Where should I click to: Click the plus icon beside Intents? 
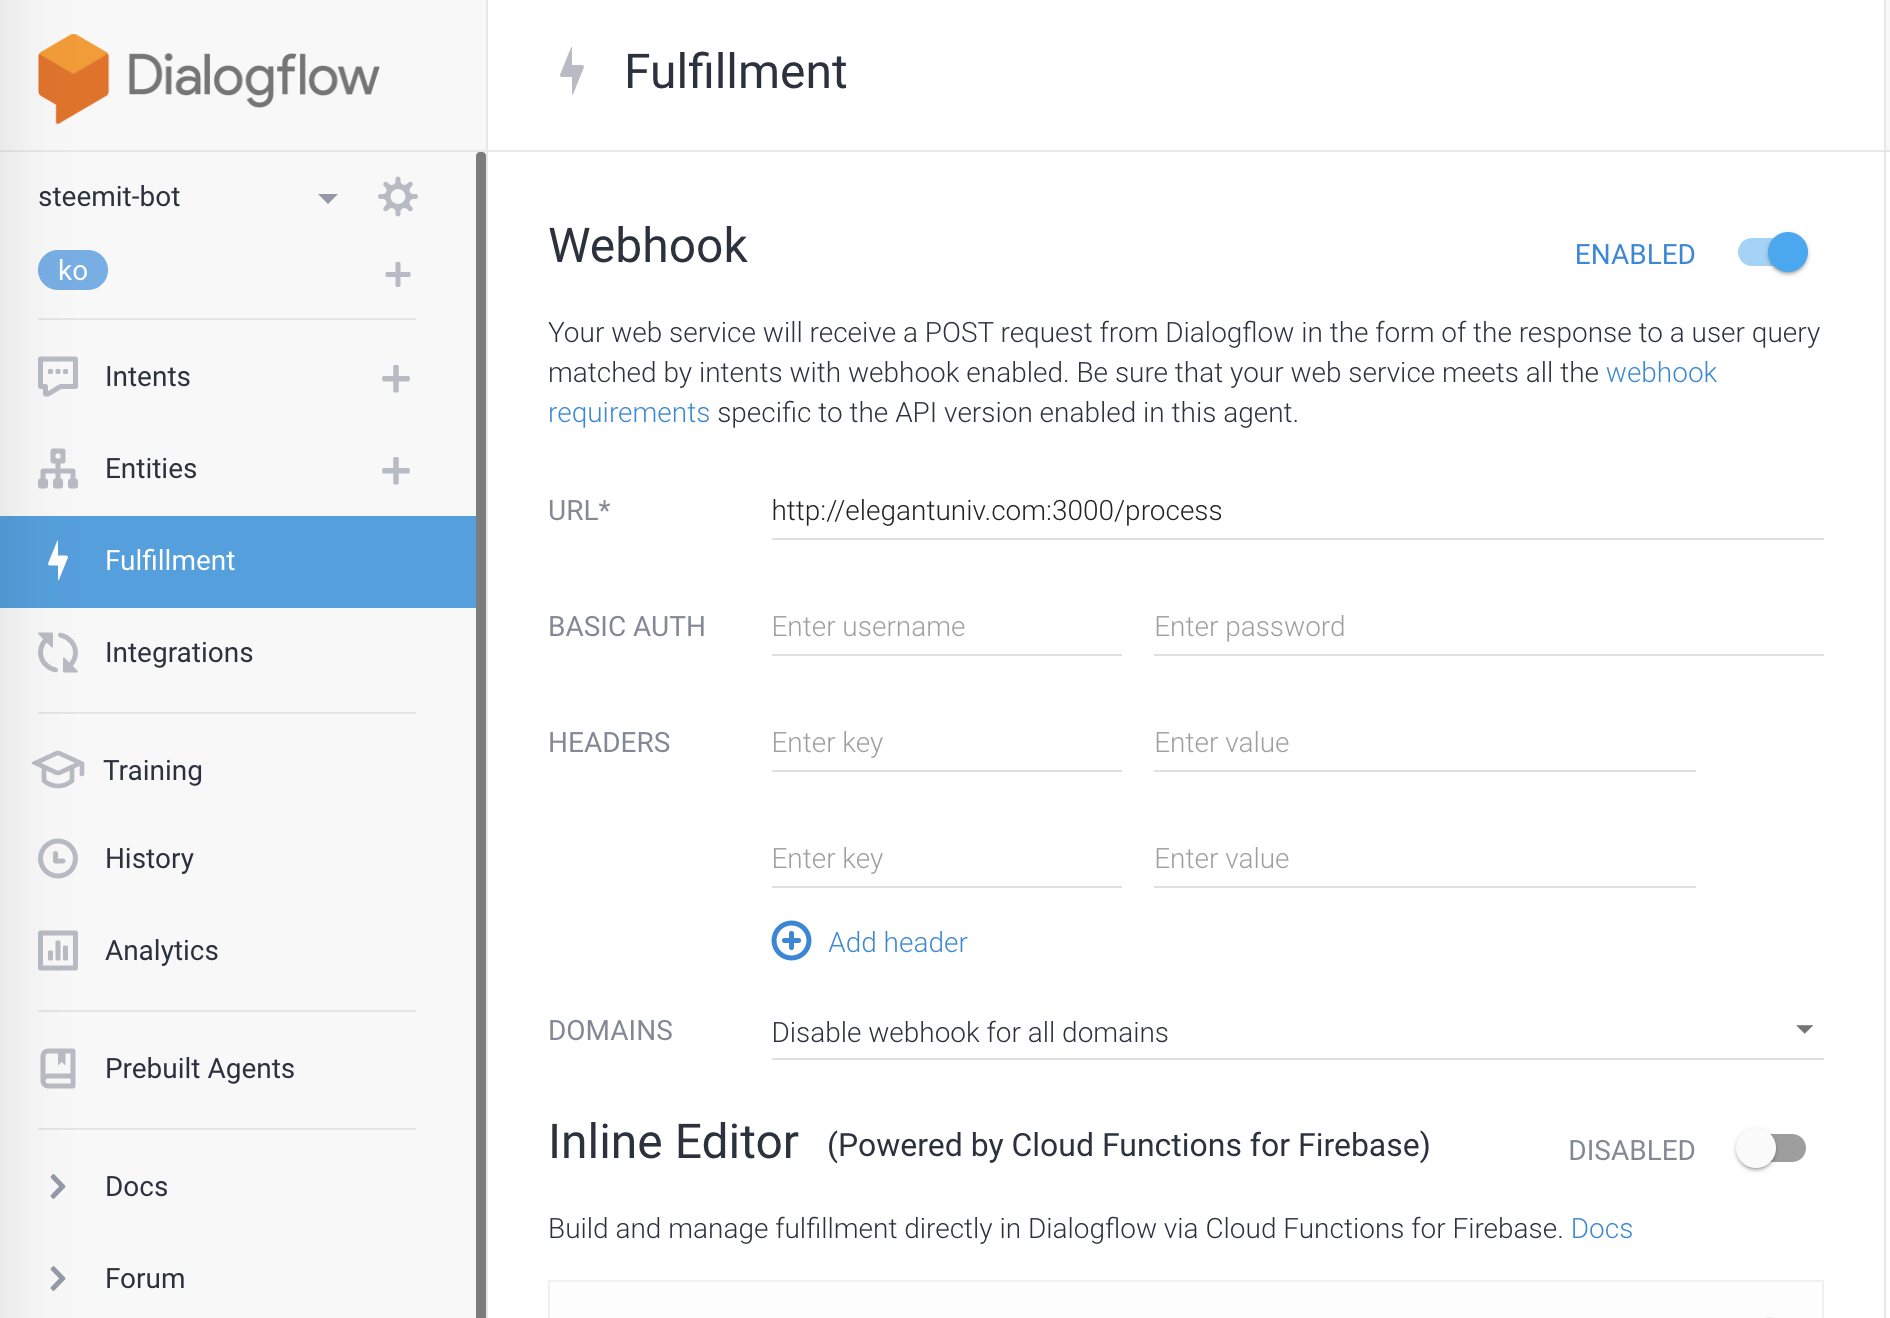(396, 378)
